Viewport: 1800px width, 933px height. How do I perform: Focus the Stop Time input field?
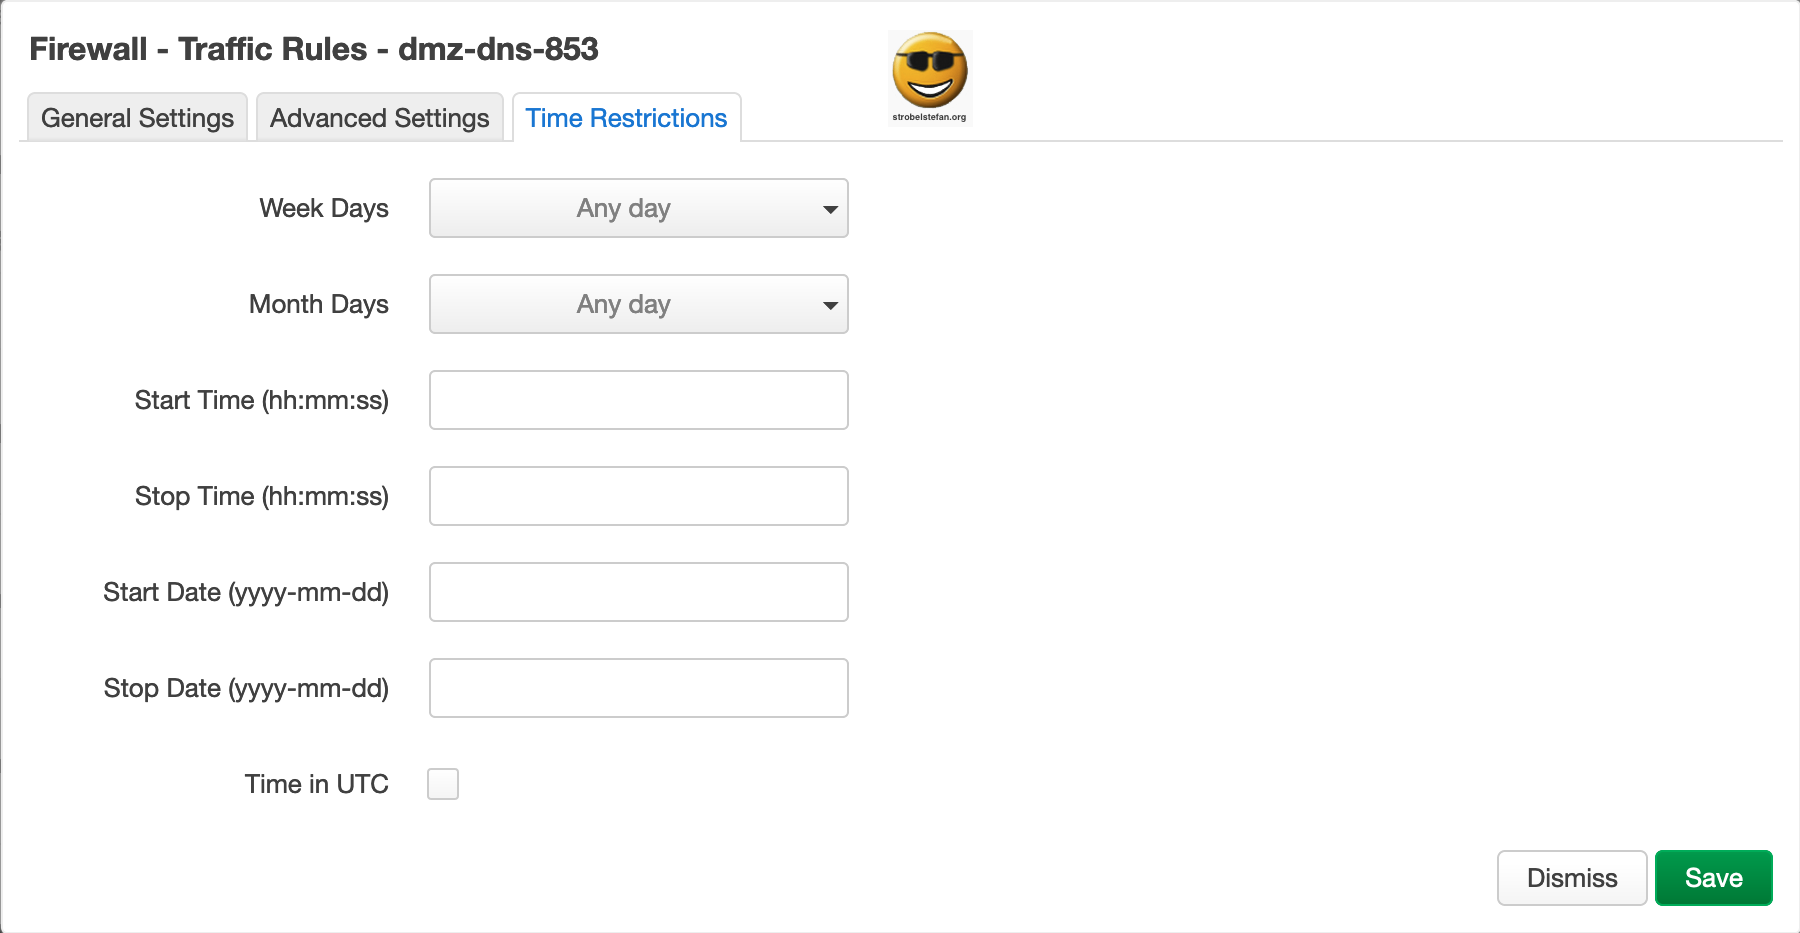[638, 496]
